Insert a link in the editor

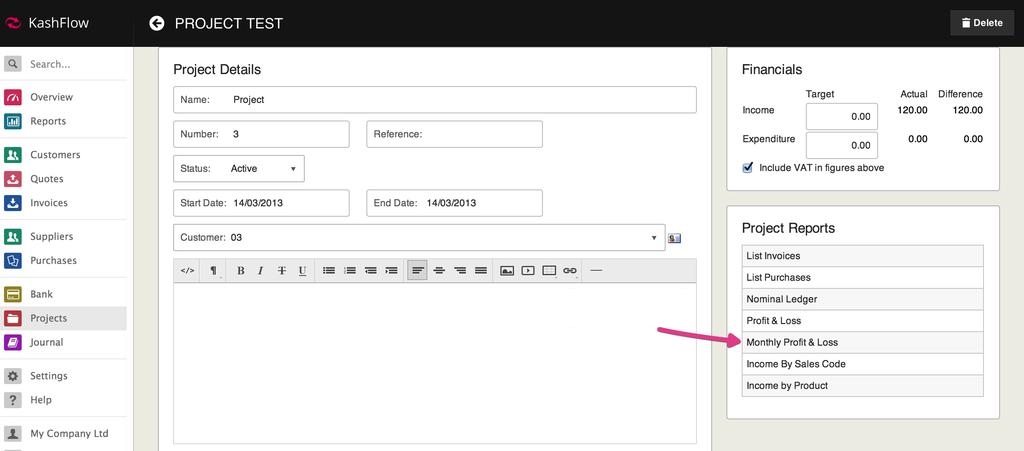[570, 270]
